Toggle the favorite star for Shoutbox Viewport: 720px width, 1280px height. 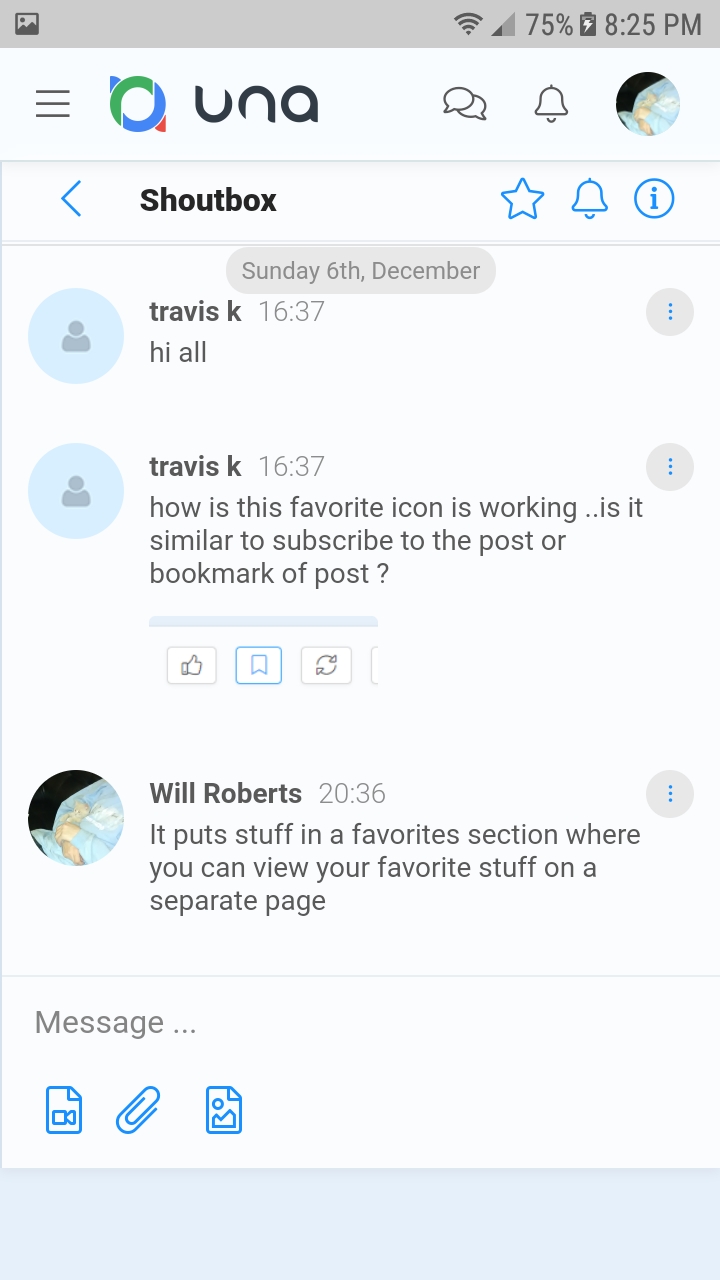pyautogui.click(x=522, y=199)
